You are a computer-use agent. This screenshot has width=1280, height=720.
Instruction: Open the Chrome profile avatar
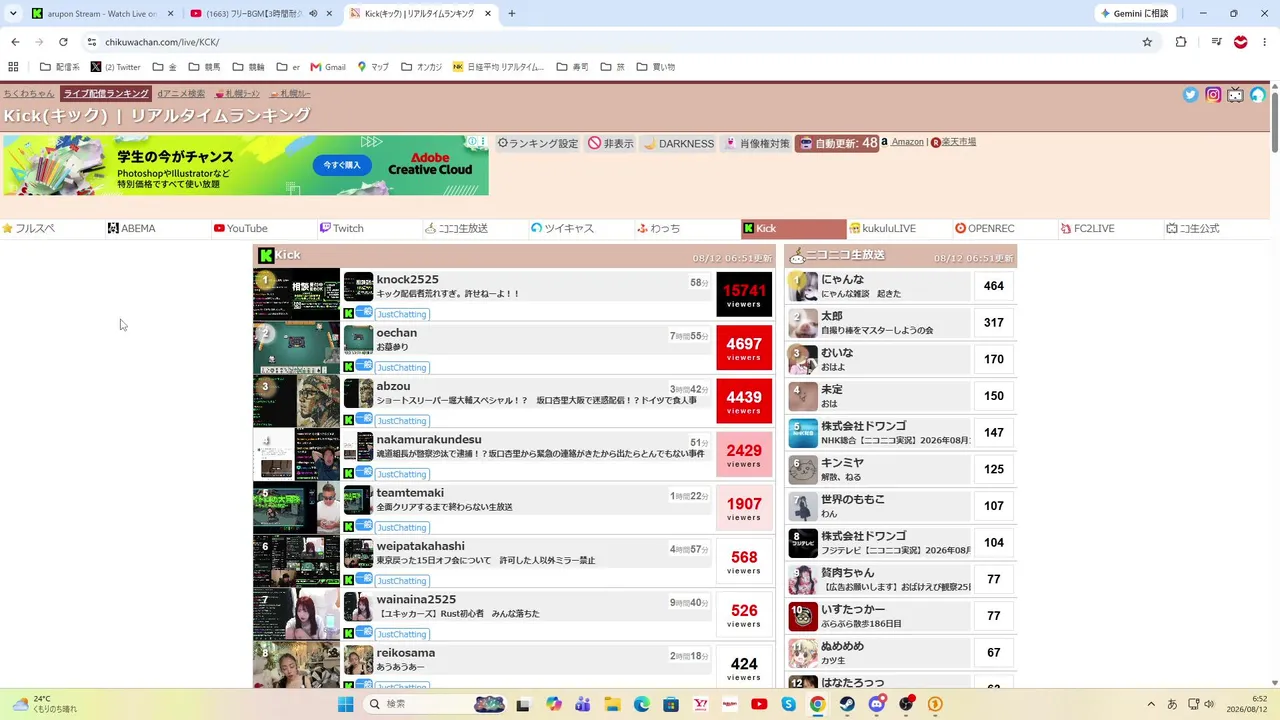pyautogui.click(x=1241, y=42)
